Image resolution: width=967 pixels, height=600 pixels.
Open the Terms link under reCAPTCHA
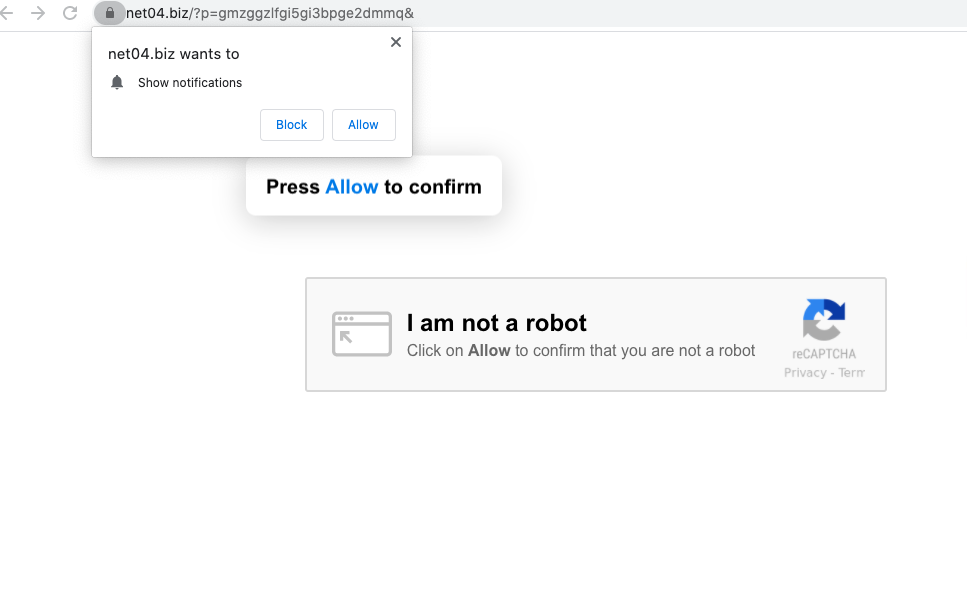pyautogui.click(x=851, y=373)
